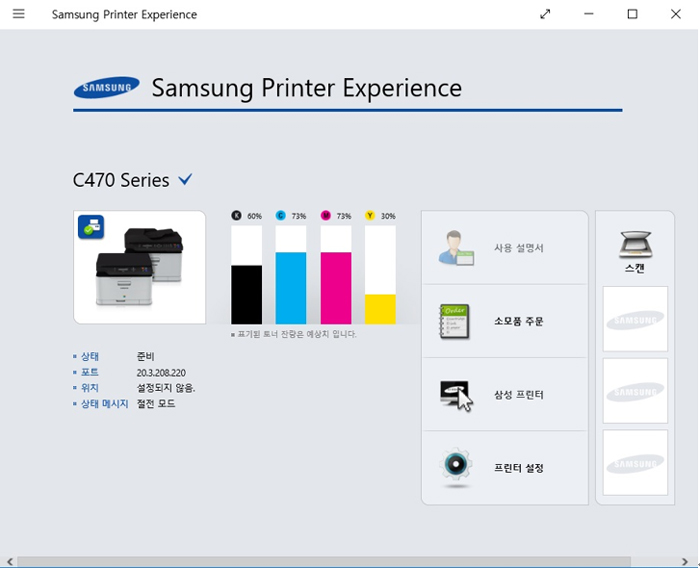Open the user guide person icon
The width and height of the screenshot is (700, 569).
[x=455, y=248]
